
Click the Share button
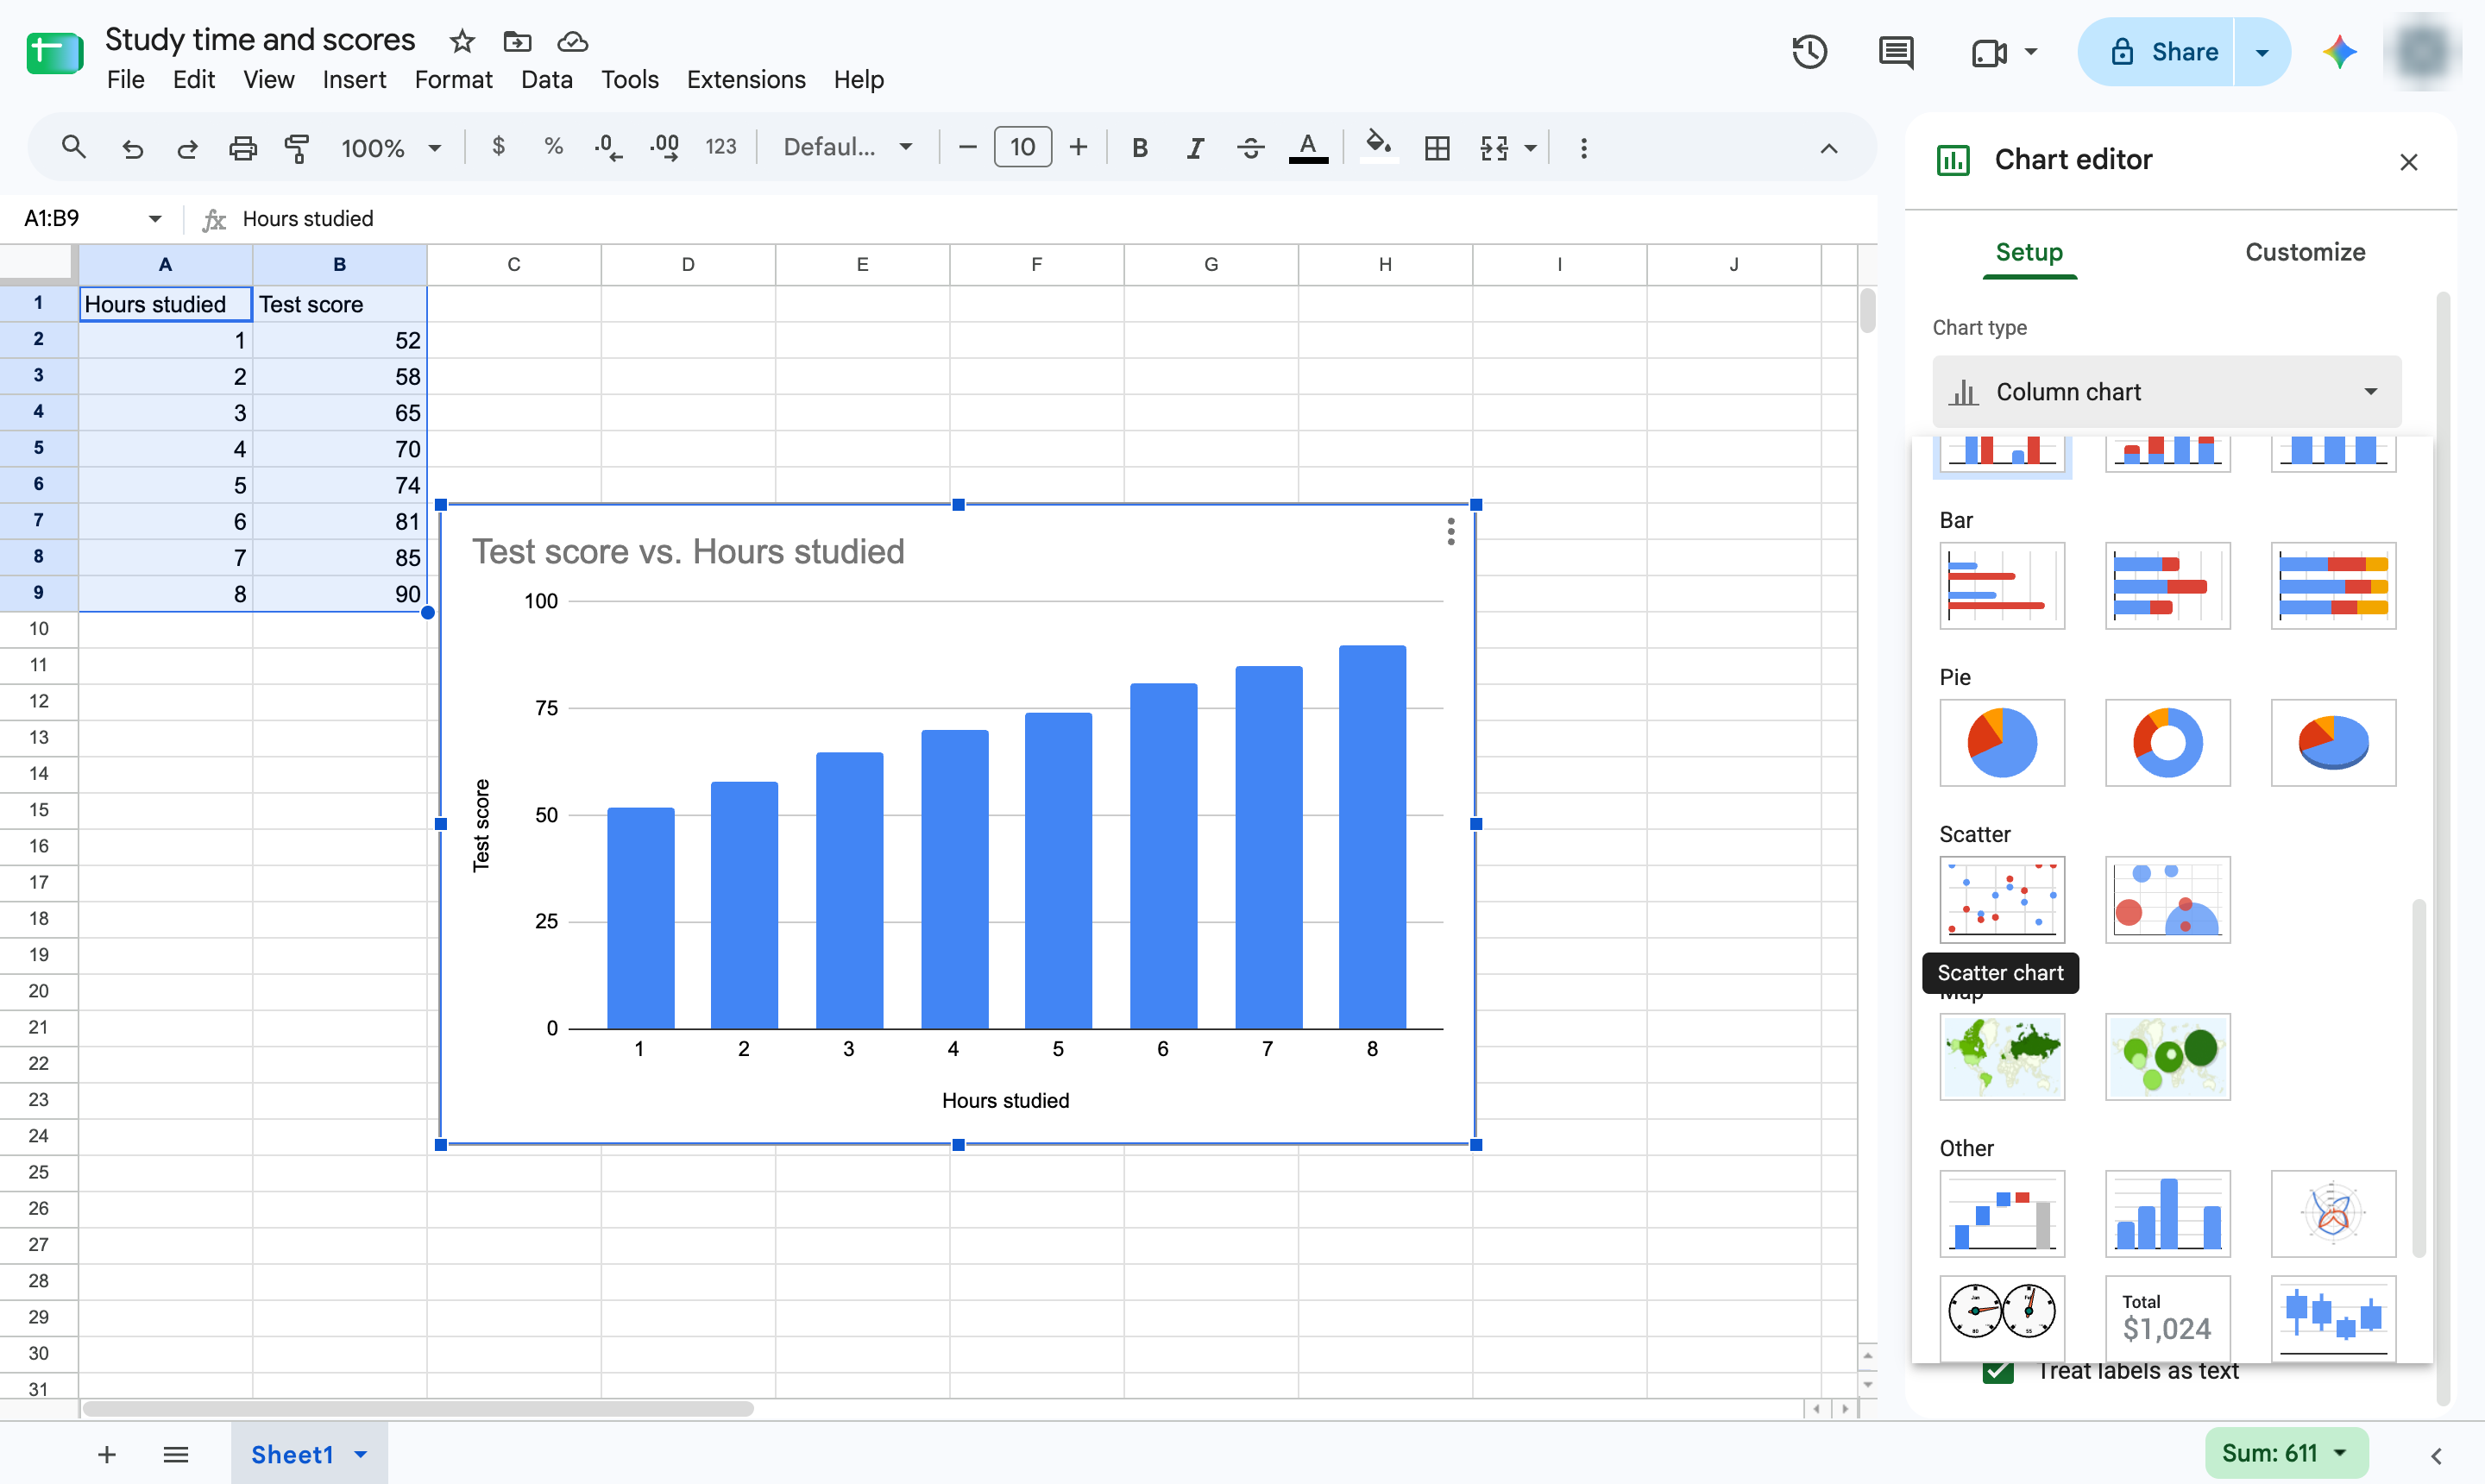[x=2157, y=52]
